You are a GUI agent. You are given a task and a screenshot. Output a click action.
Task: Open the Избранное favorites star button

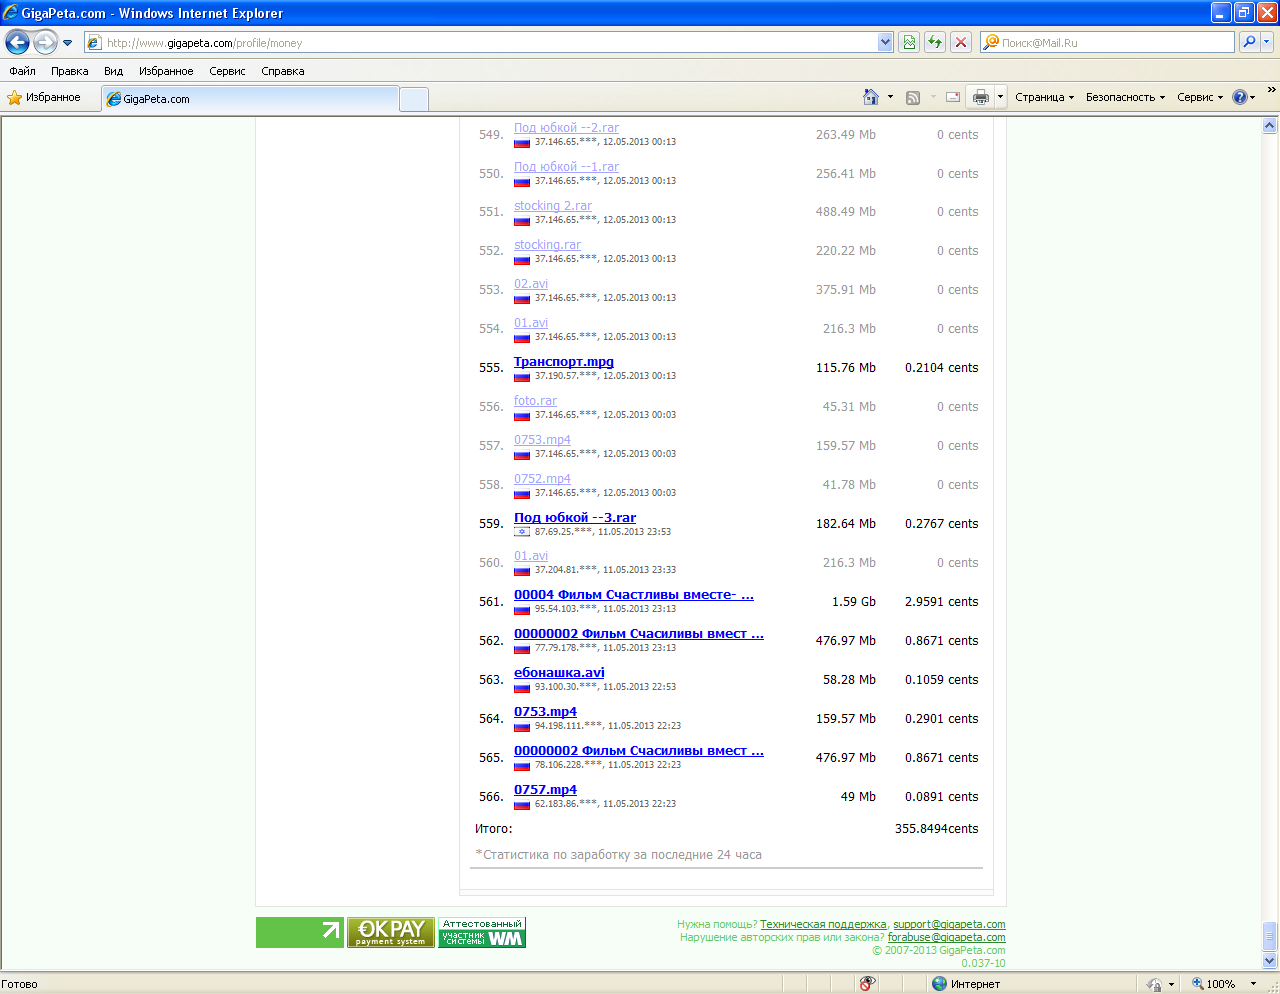pyautogui.click(x=44, y=97)
